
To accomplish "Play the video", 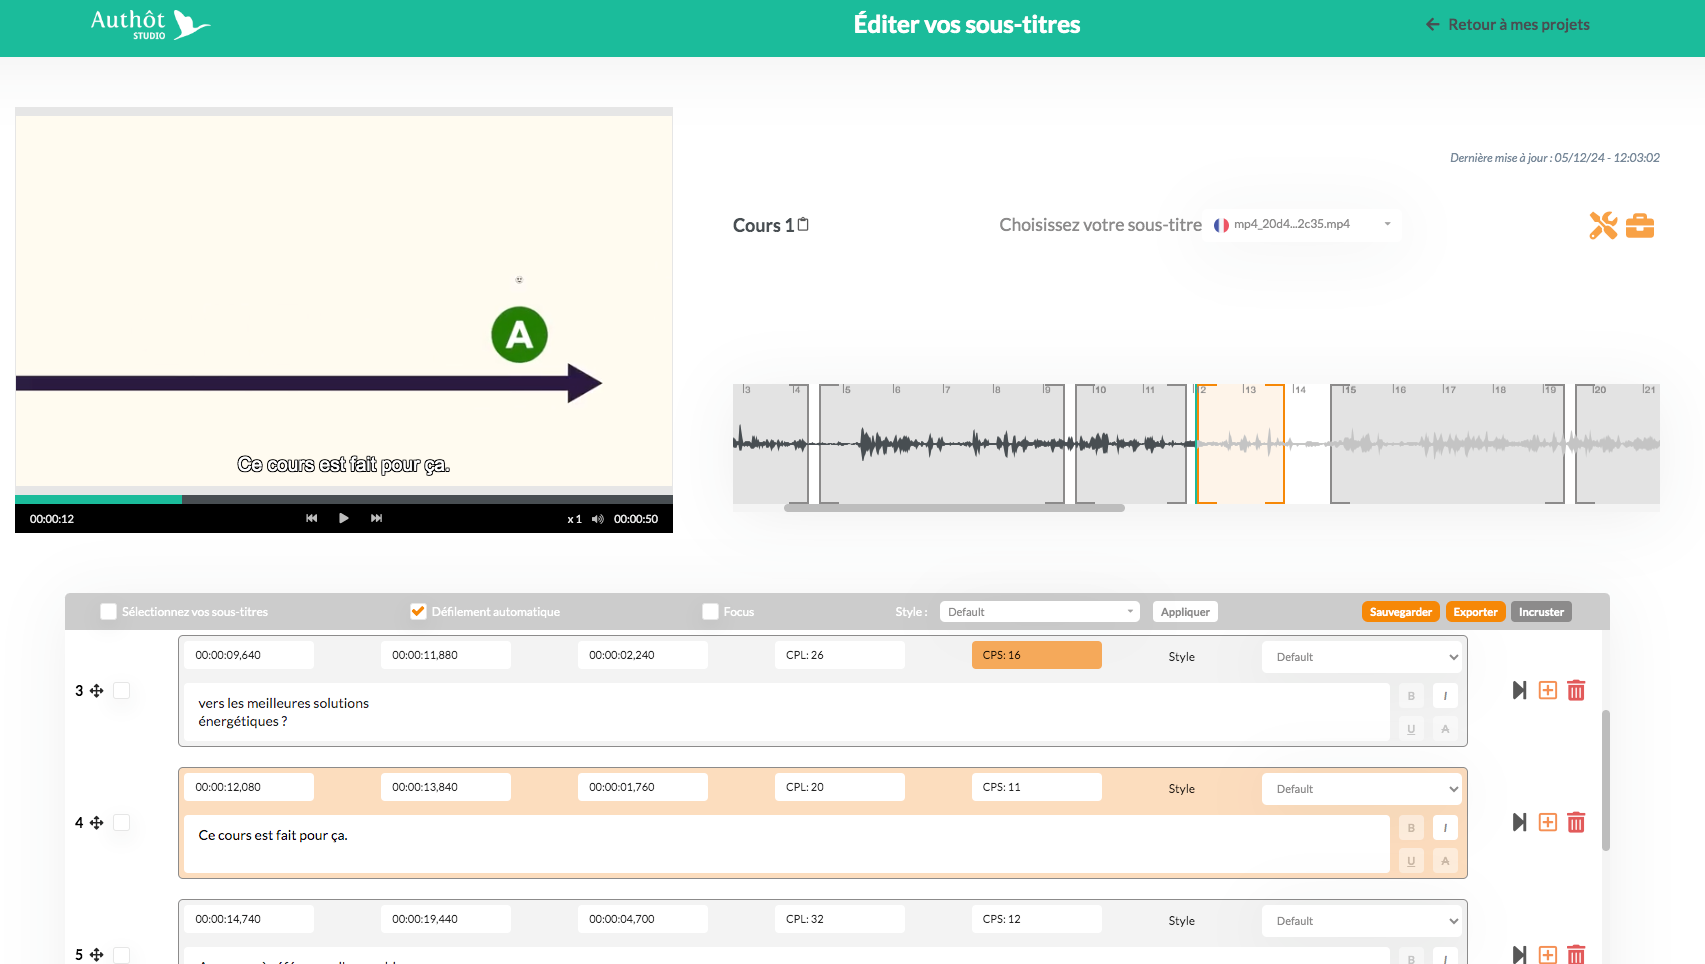I will [x=343, y=518].
